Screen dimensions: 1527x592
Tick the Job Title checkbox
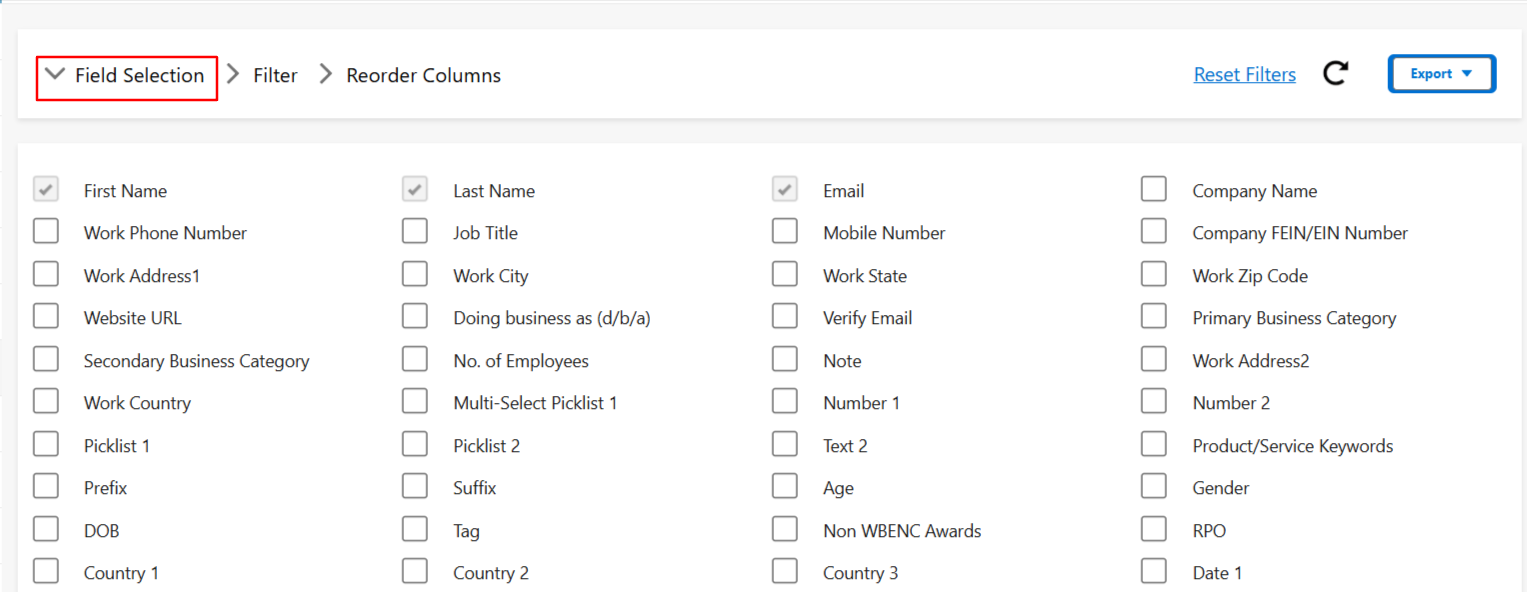(415, 232)
